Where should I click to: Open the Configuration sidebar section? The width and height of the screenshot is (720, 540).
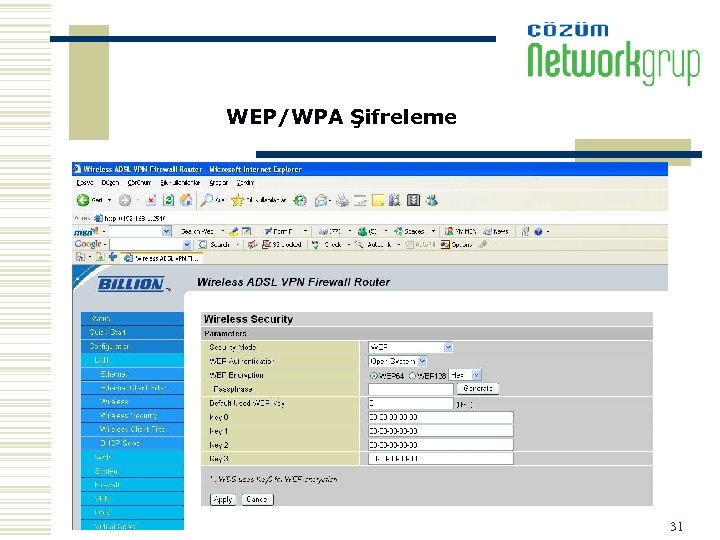click(132, 346)
